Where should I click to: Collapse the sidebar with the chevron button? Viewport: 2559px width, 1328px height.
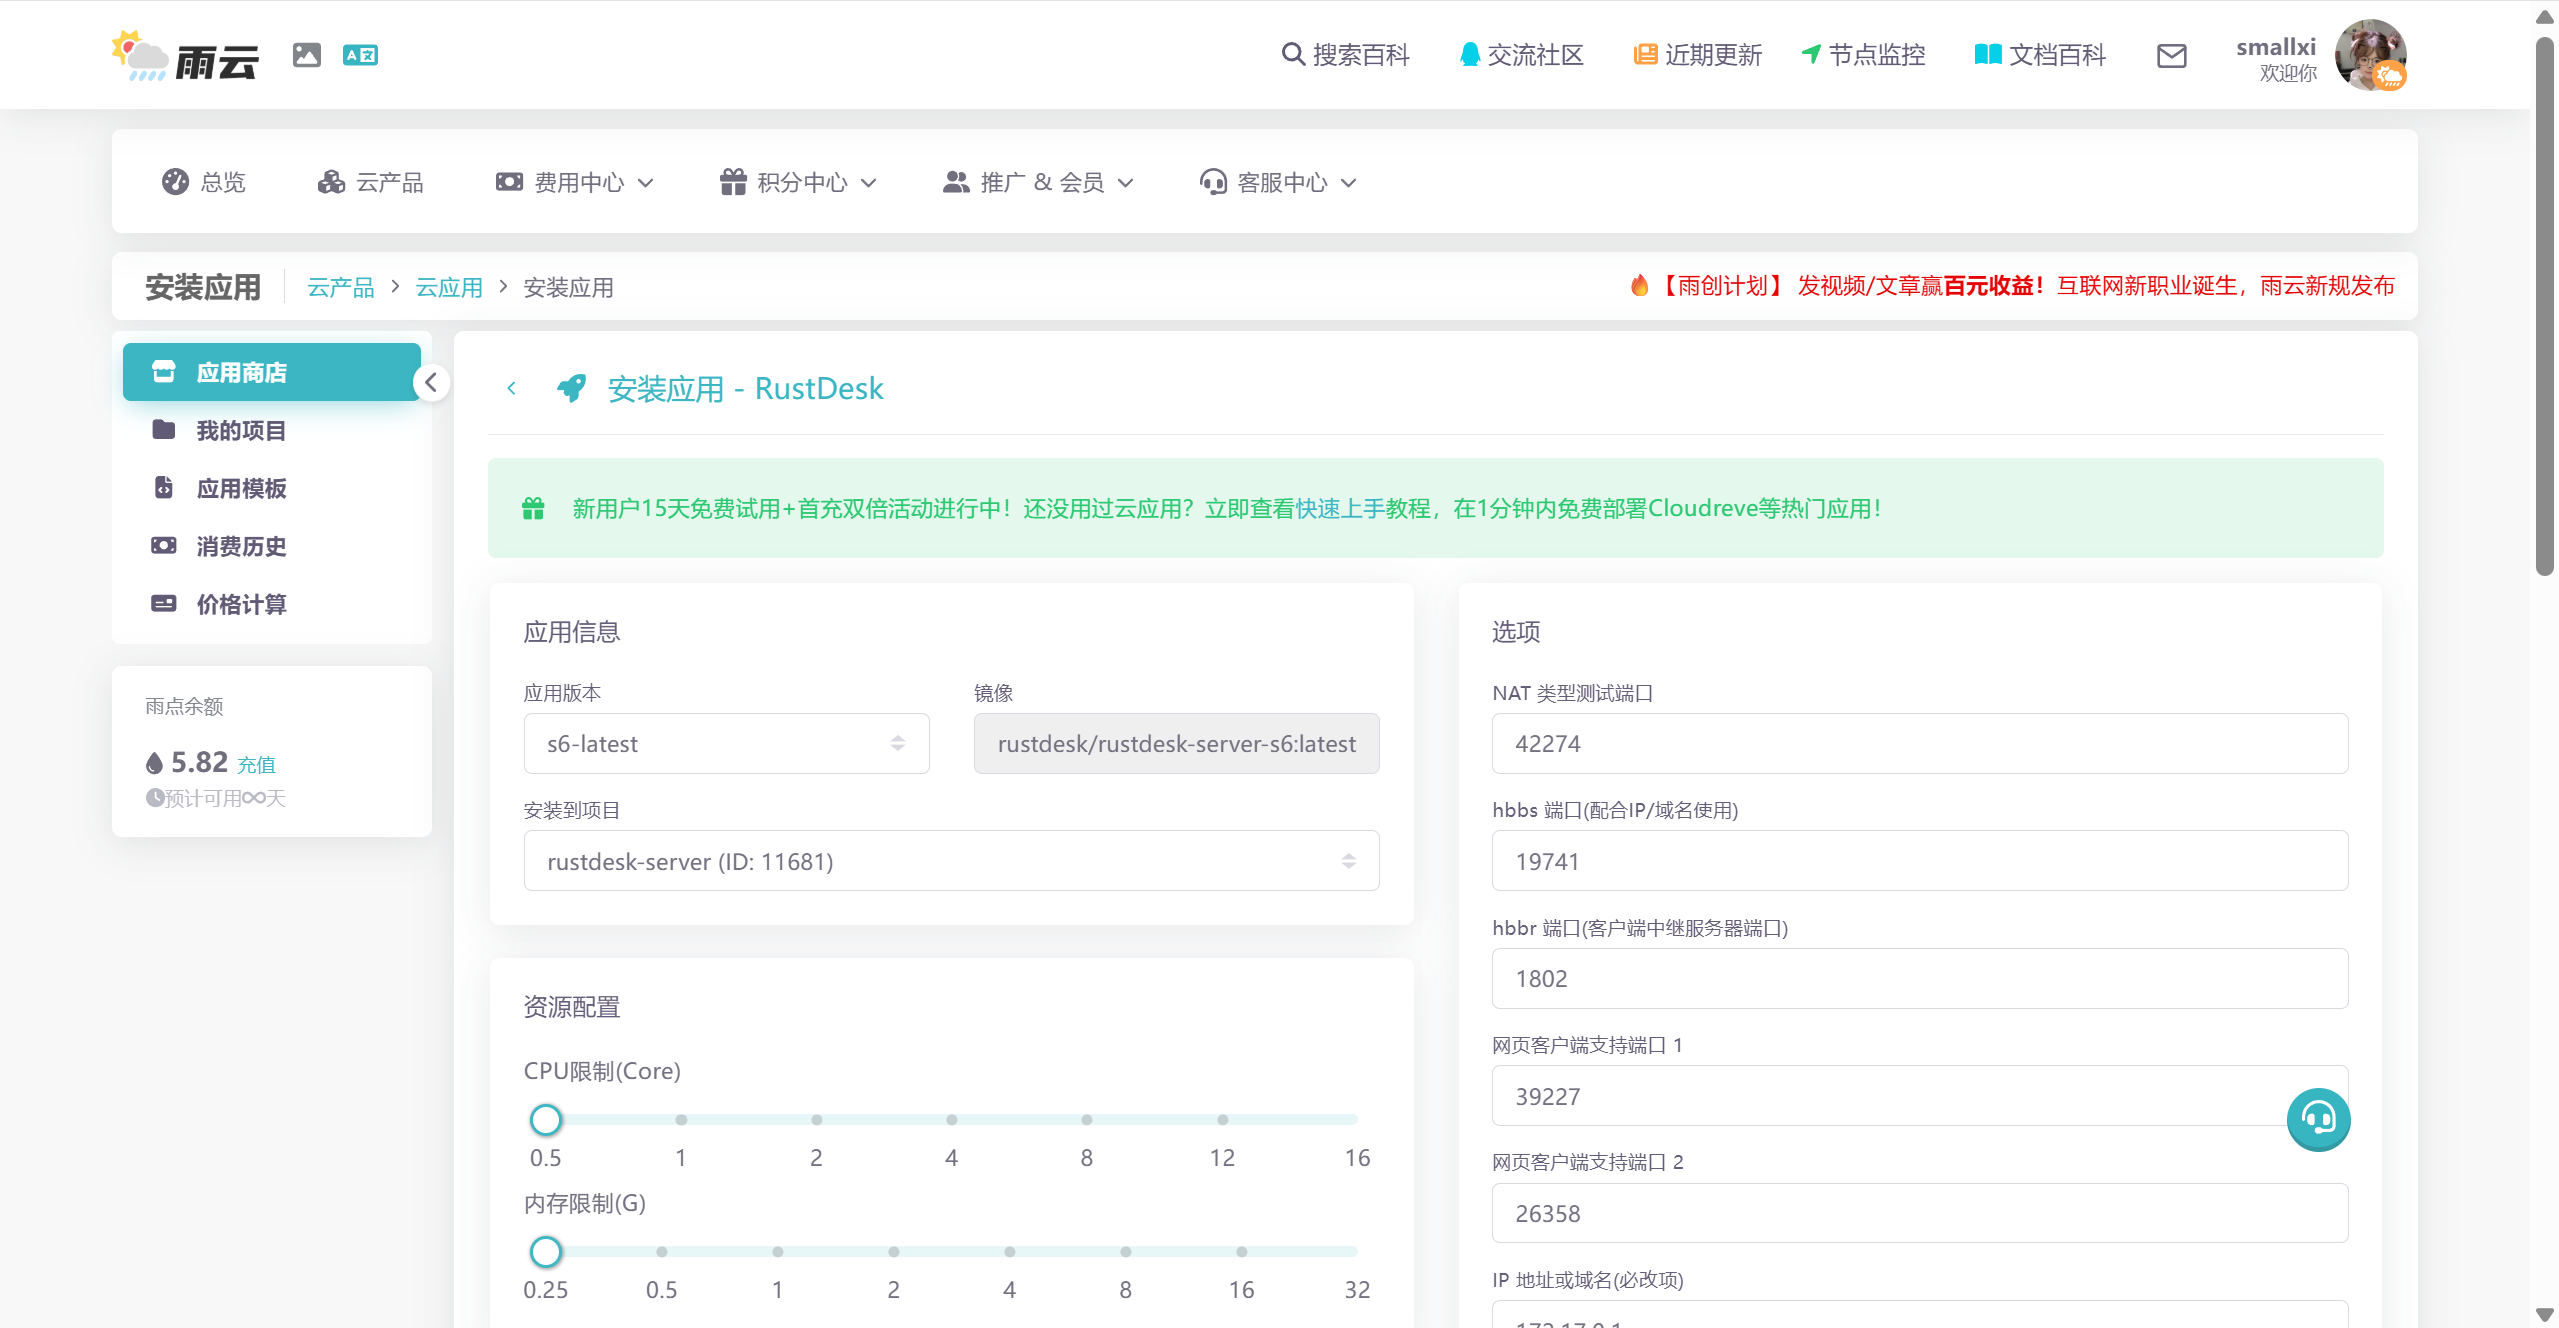[x=431, y=383]
